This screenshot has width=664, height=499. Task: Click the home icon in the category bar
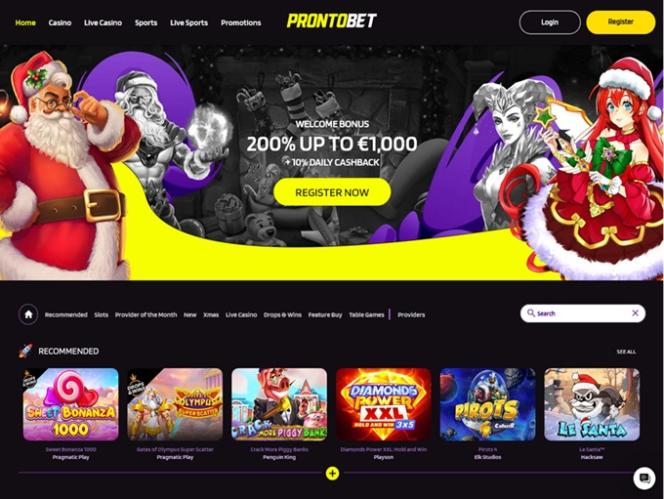28,314
